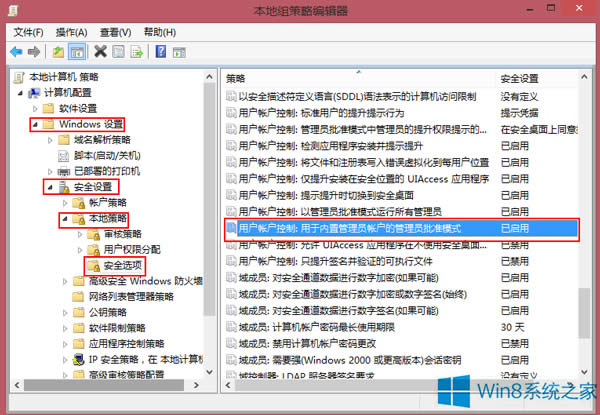This screenshot has height=415, width=600.
Task: Open the 操作(A) menu
Action: 72,33
